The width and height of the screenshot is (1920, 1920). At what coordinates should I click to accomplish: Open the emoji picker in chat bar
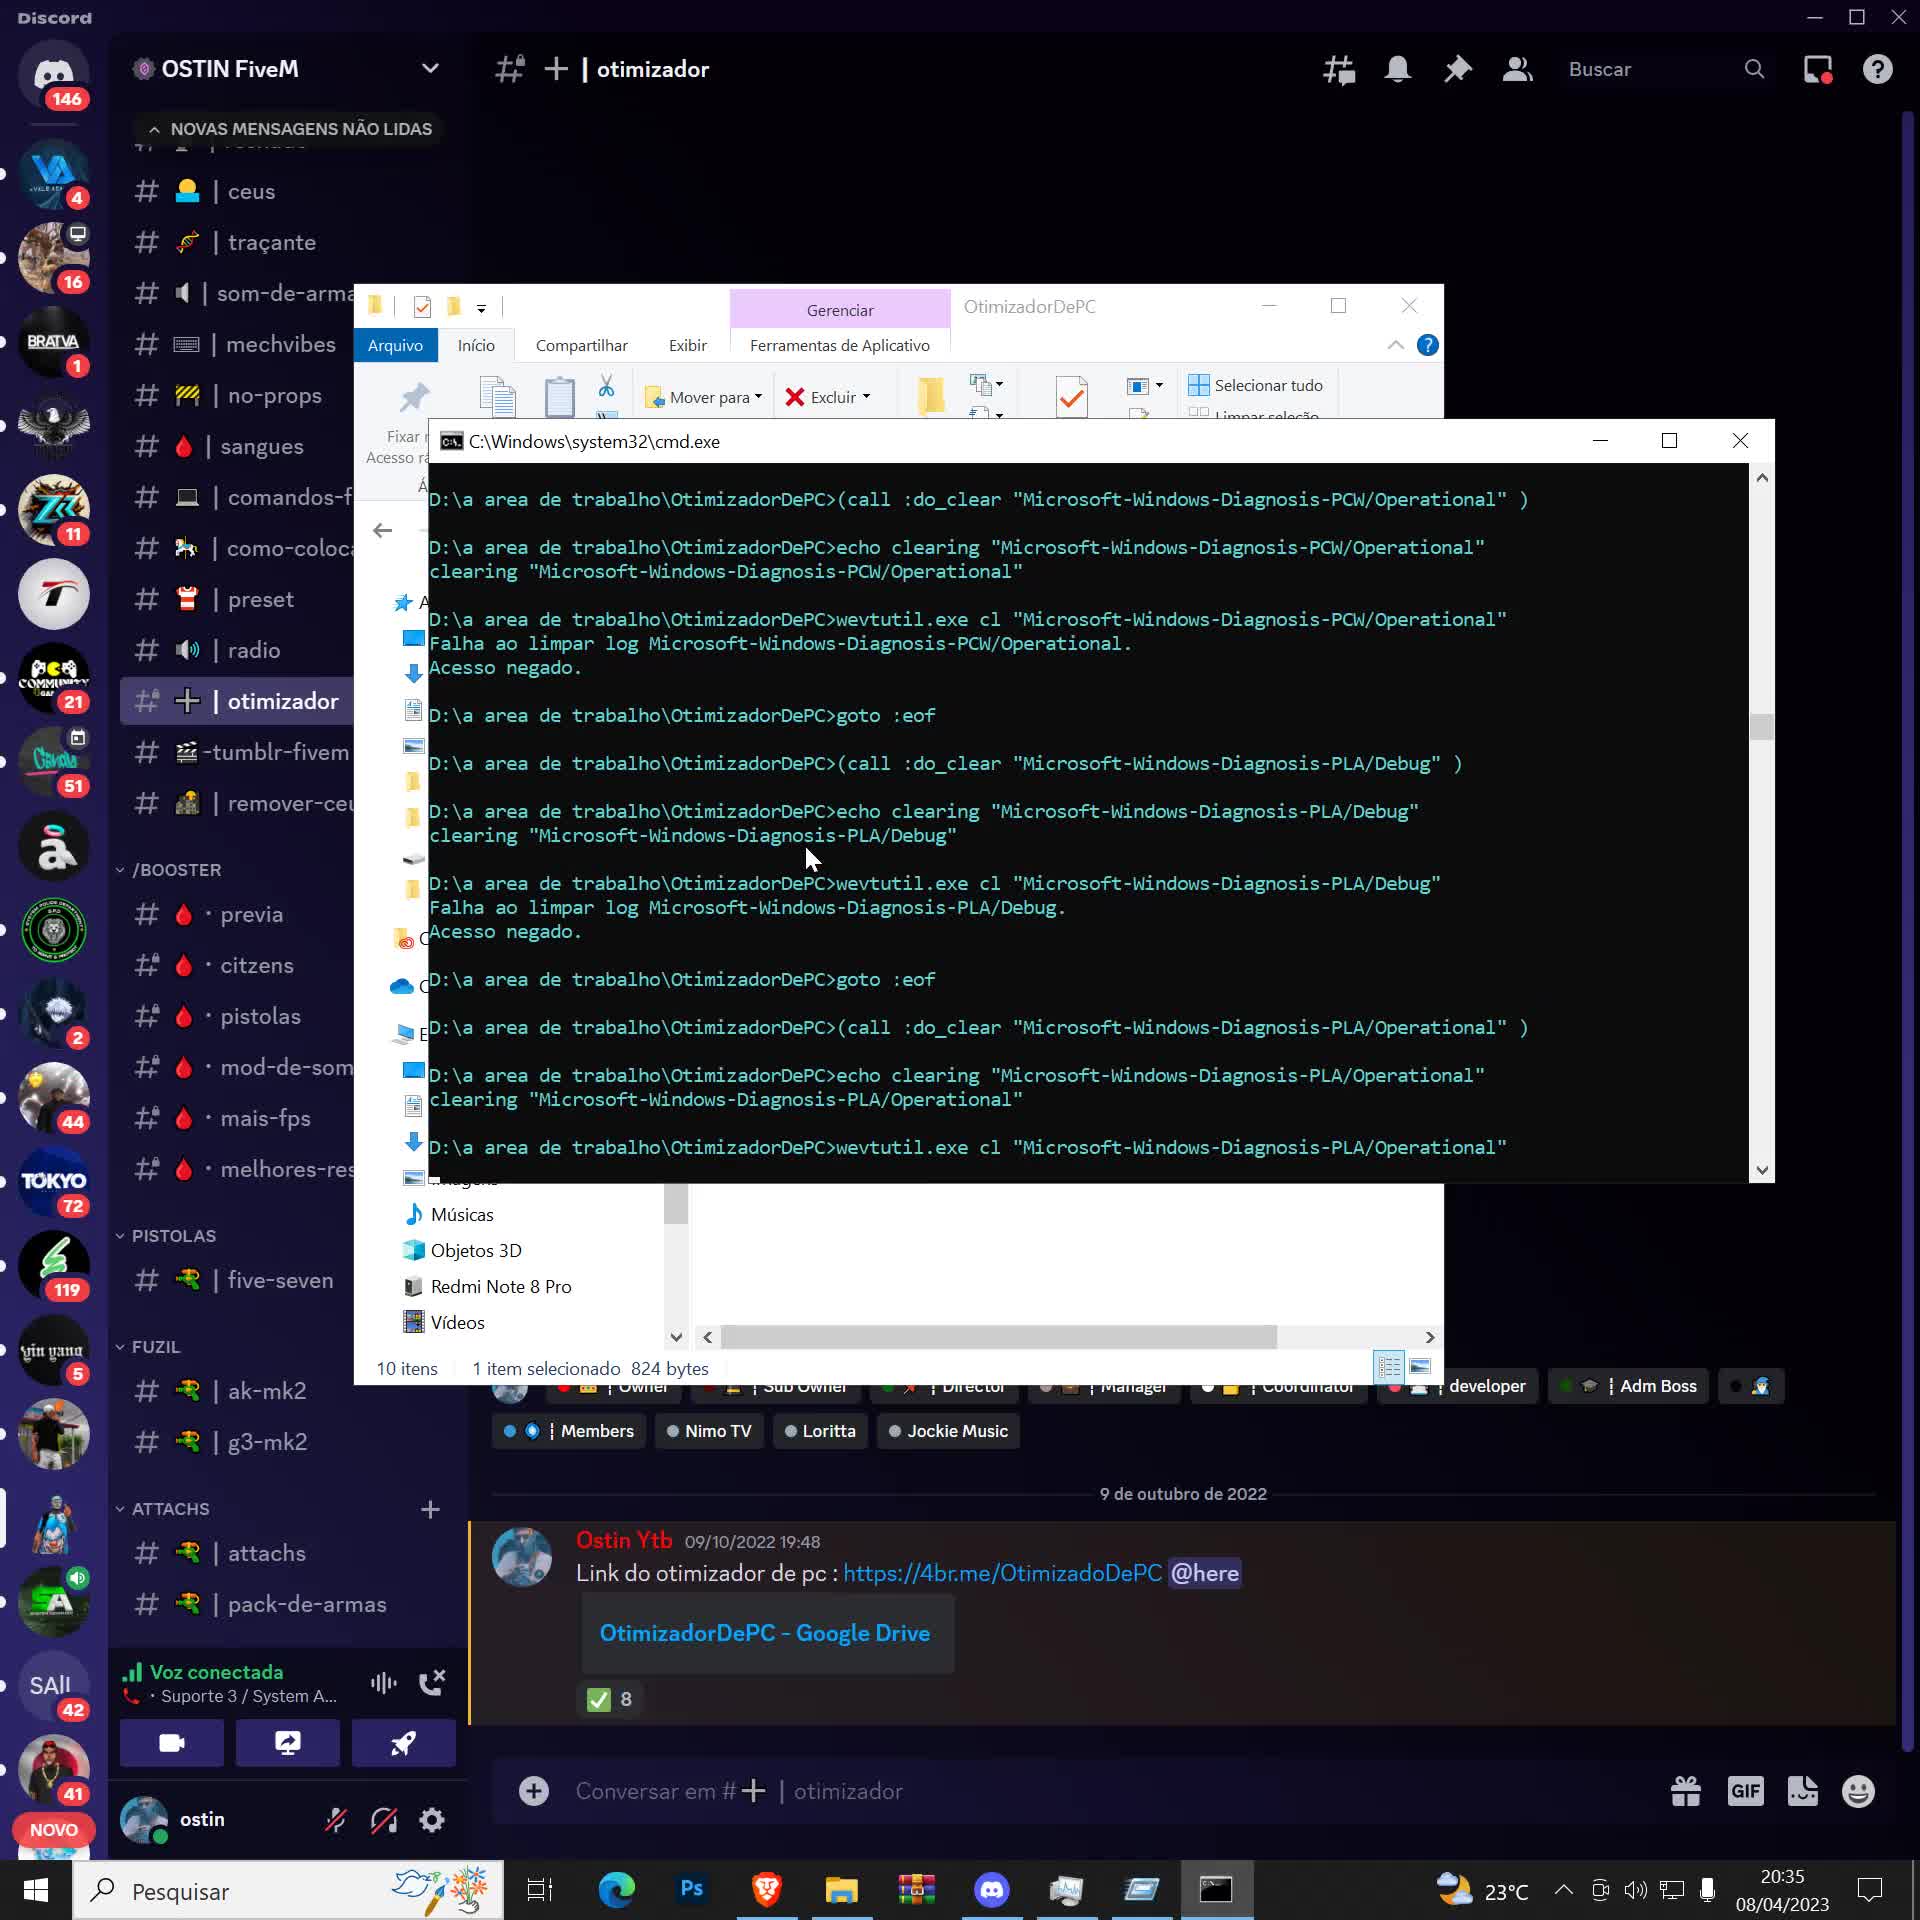[1858, 1790]
